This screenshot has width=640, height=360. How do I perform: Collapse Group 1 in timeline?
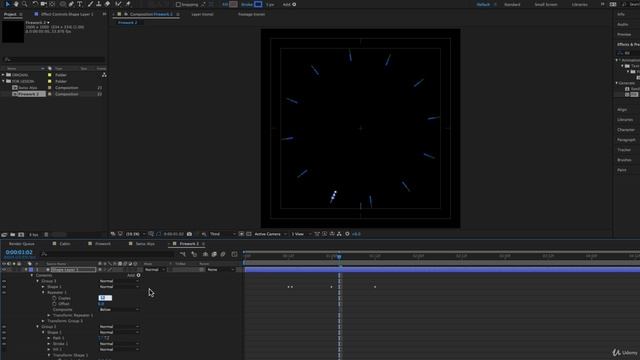(38, 281)
